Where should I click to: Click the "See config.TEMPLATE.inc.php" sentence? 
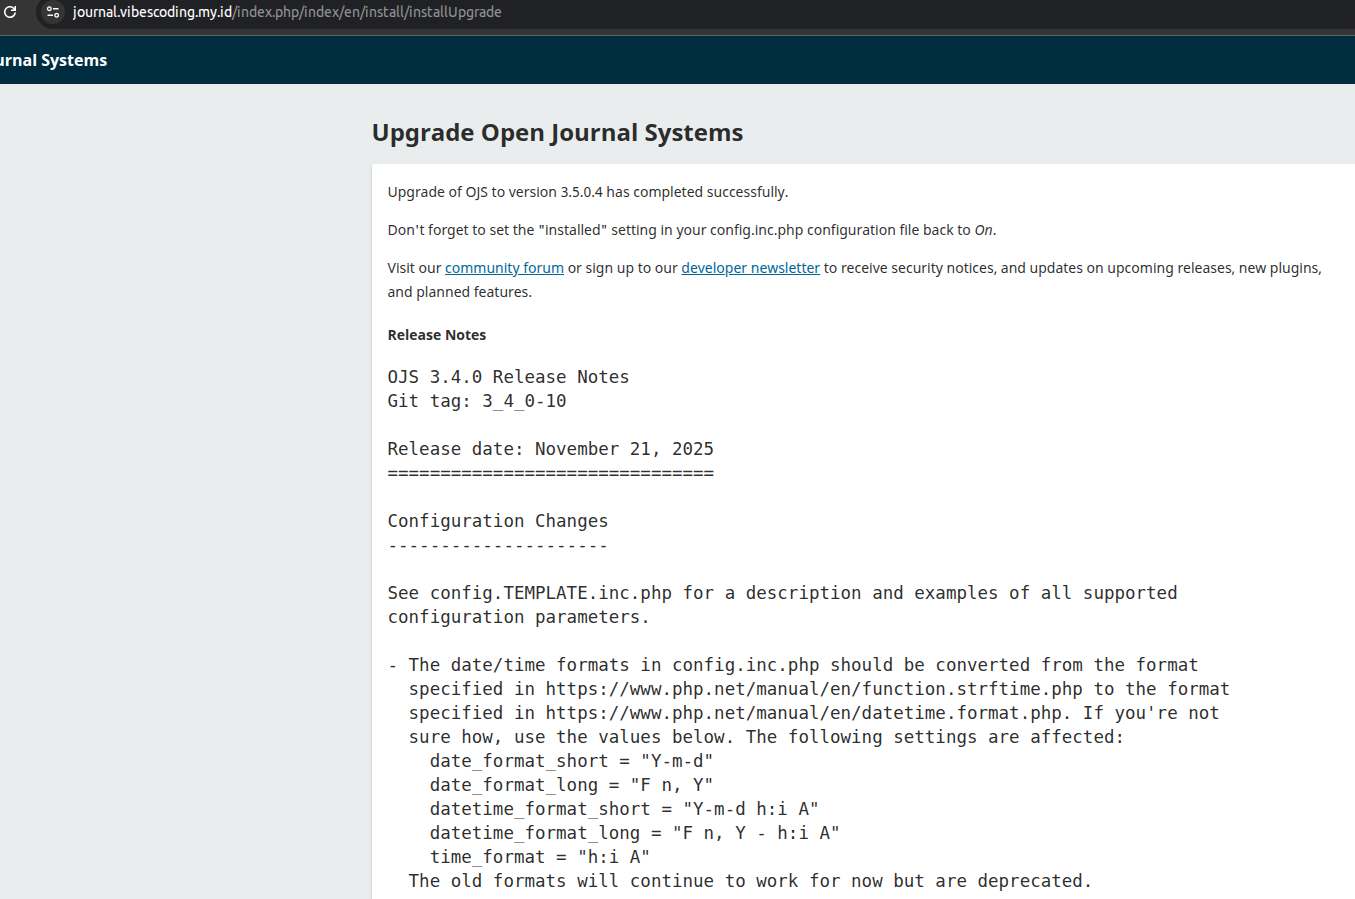pyautogui.click(x=783, y=605)
